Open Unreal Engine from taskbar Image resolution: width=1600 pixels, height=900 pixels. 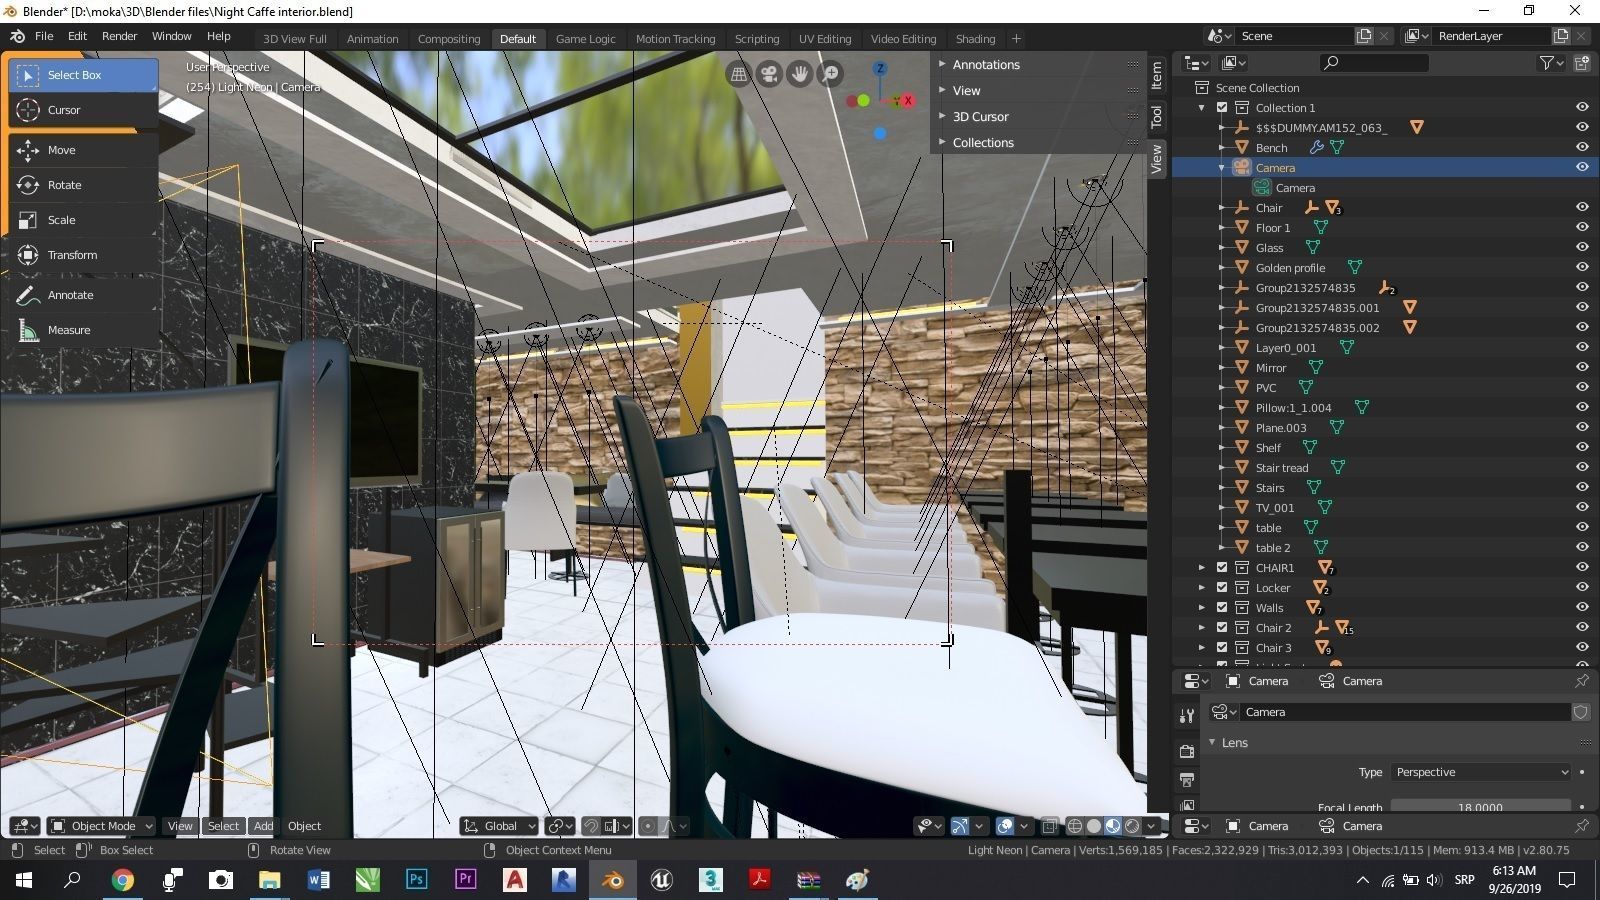661,880
